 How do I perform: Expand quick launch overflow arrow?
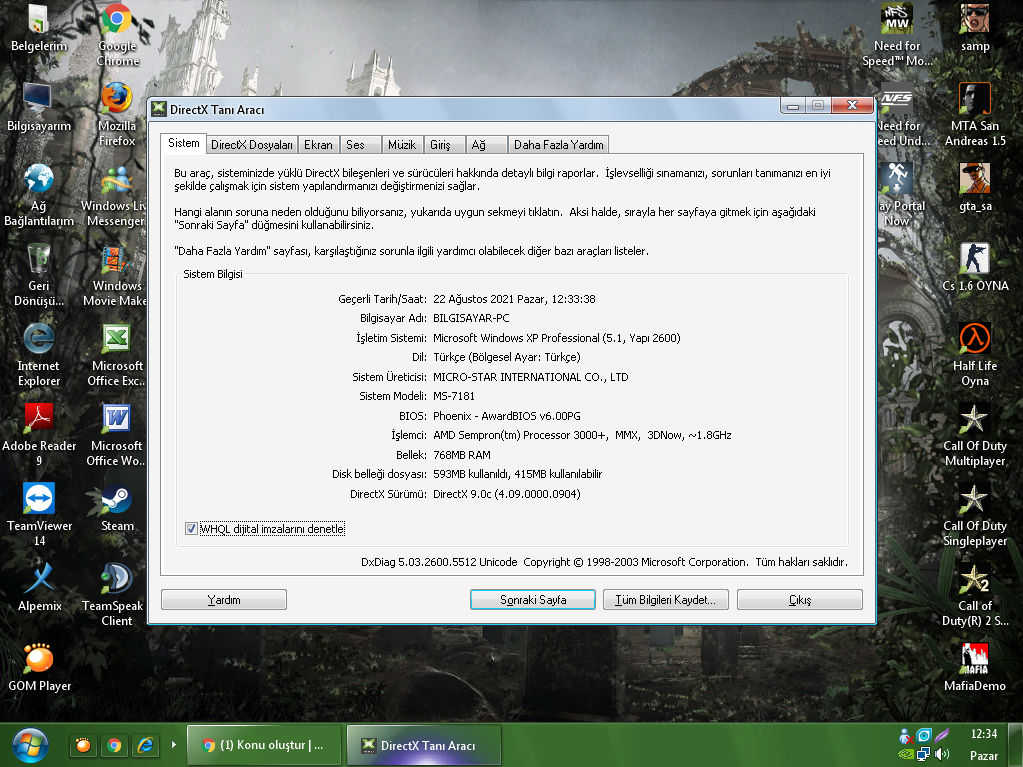pyautogui.click(x=174, y=744)
